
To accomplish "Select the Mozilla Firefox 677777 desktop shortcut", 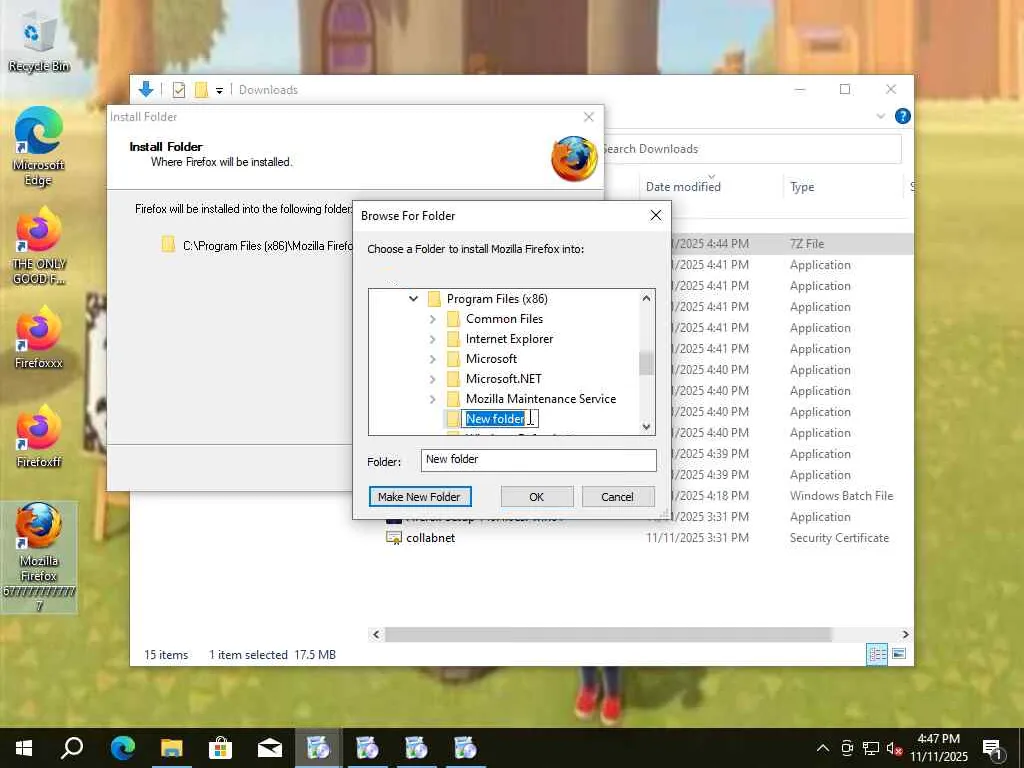I will click(x=39, y=557).
